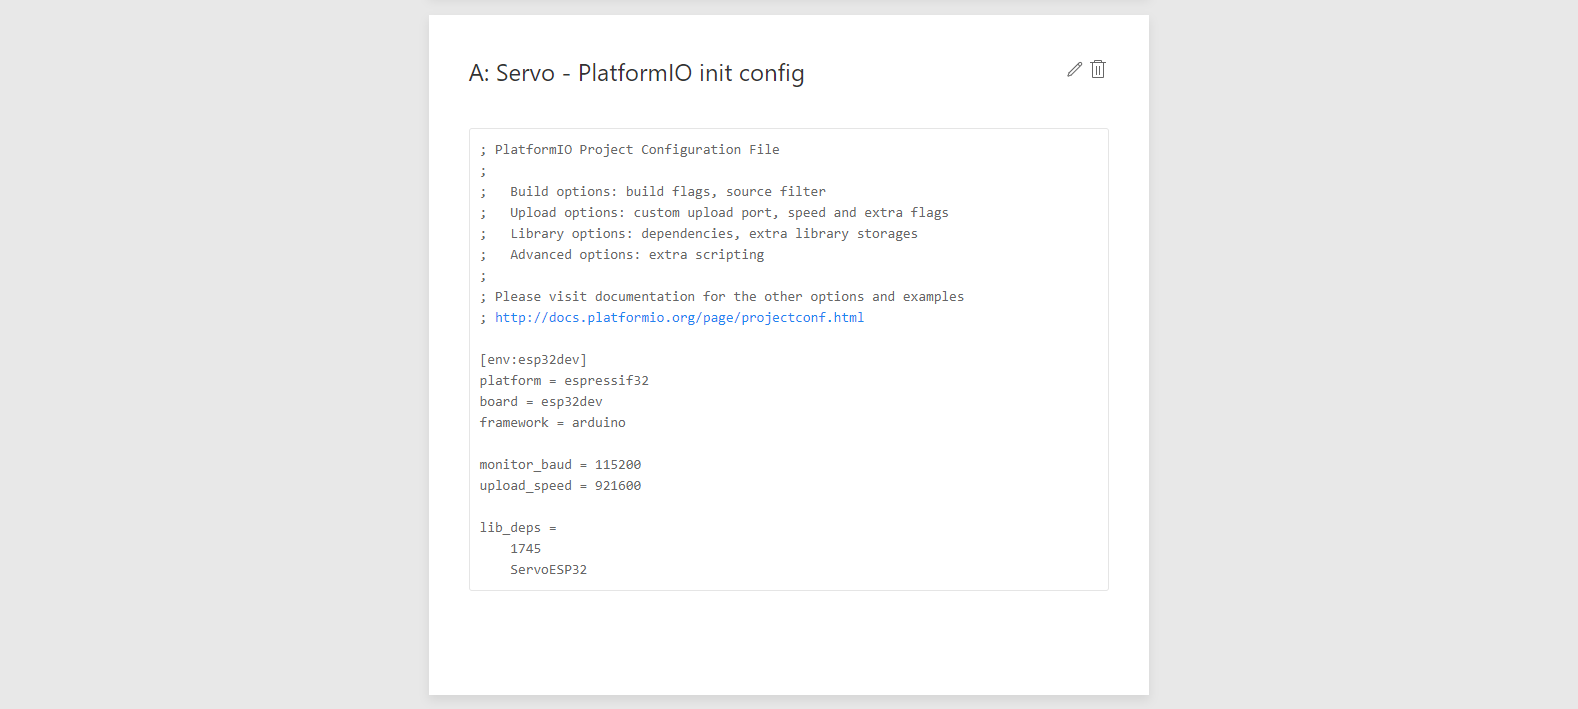The height and width of the screenshot is (709, 1578).
Task: Delete the snippet with the trash icon
Action: (1098, 69)
